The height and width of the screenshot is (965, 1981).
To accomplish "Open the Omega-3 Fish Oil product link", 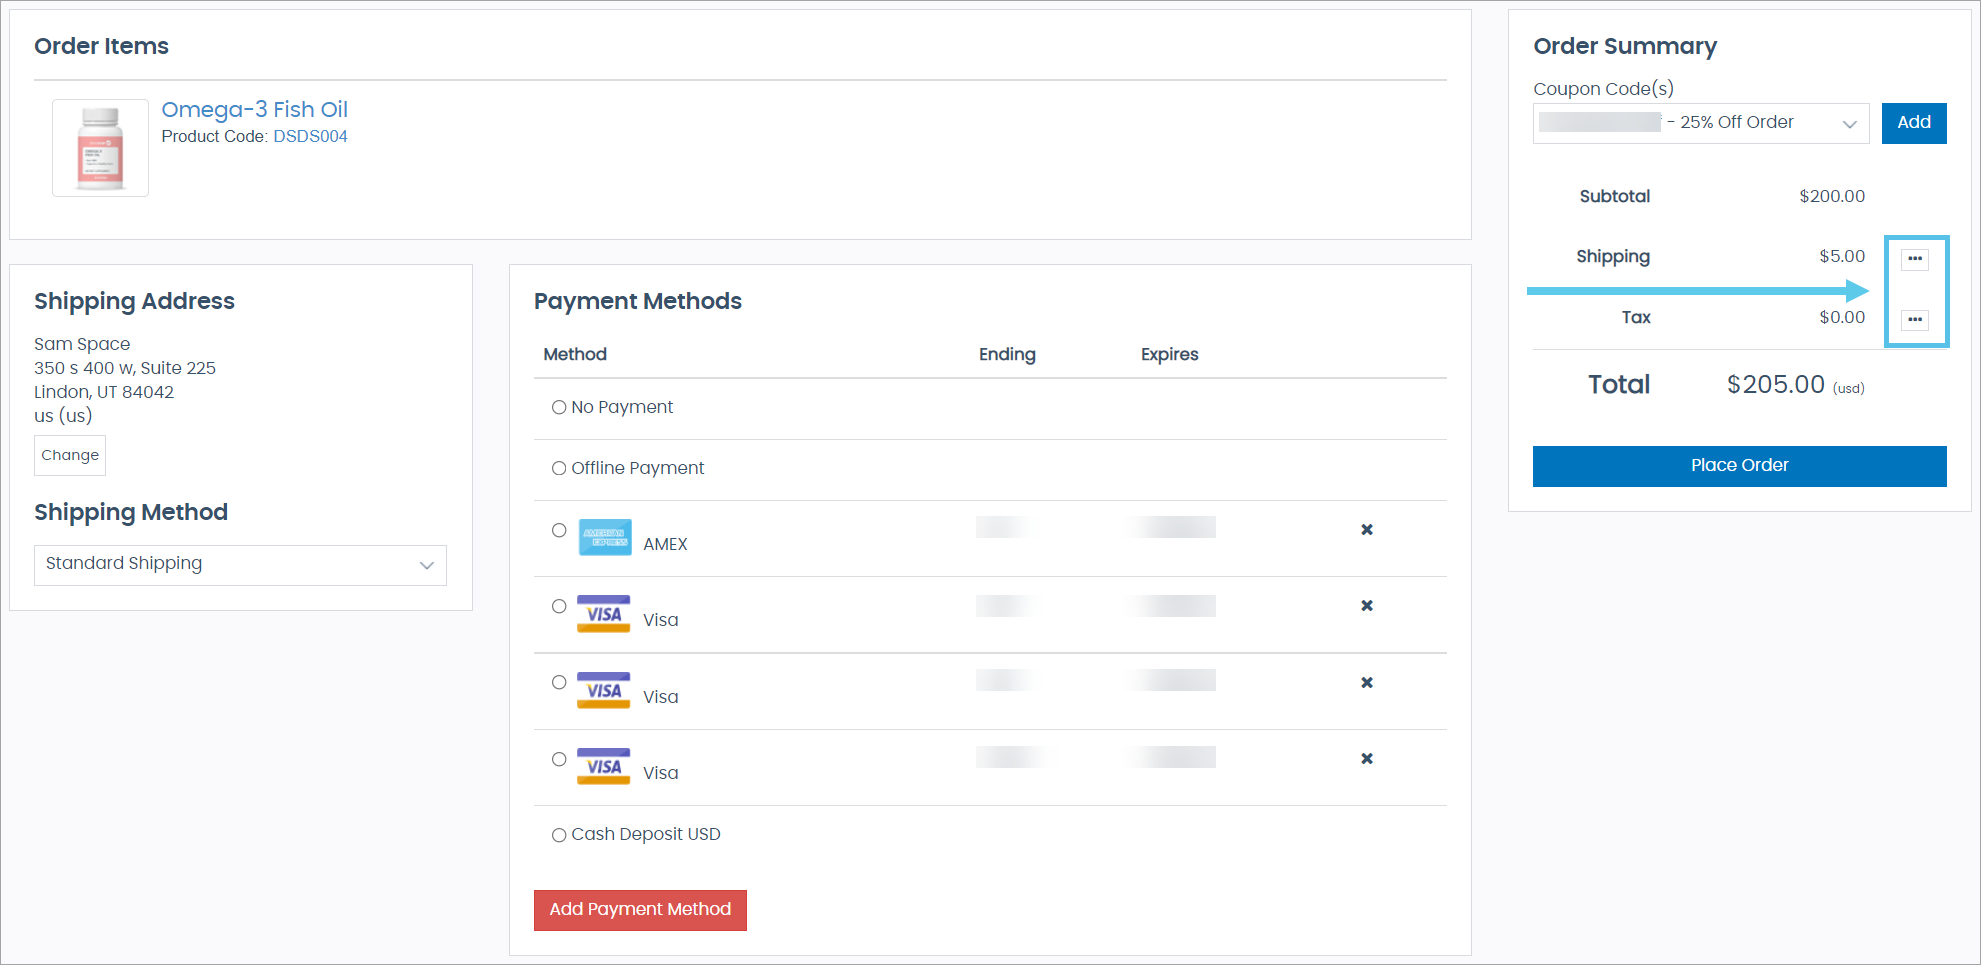I will click(254, 110).
